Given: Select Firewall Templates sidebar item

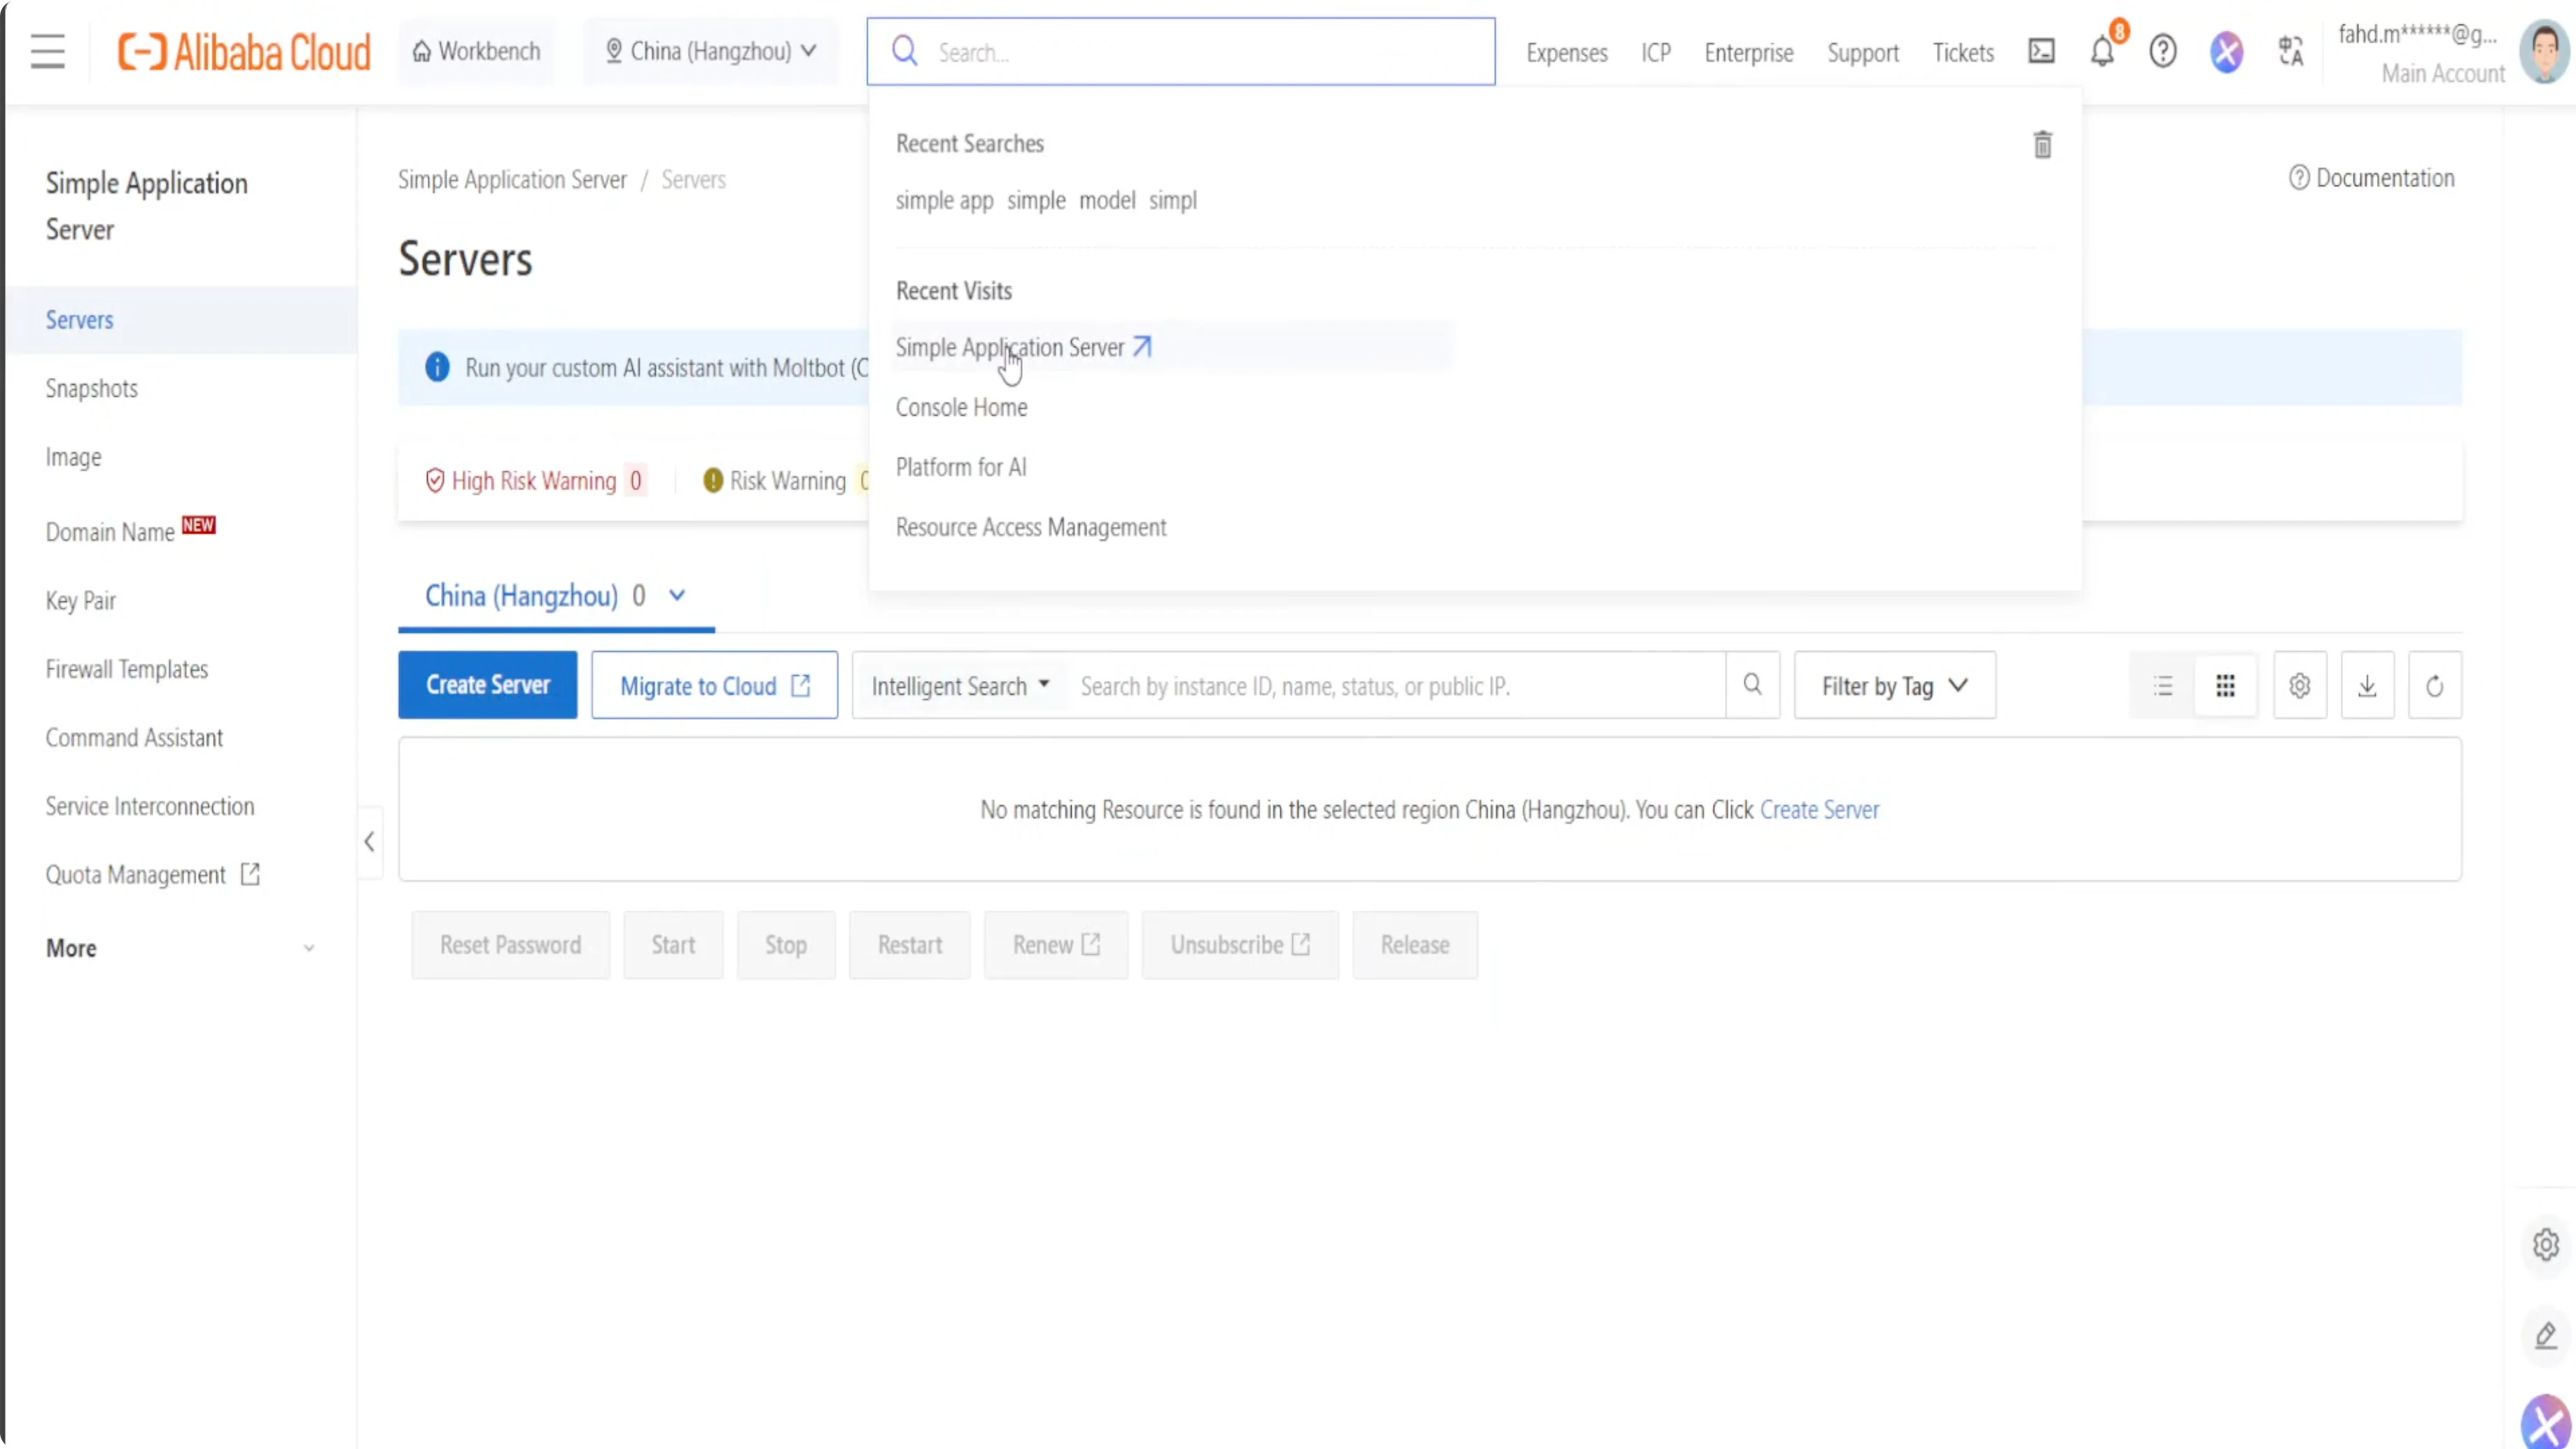Looking at the screenshot, I should coord(126,669).
